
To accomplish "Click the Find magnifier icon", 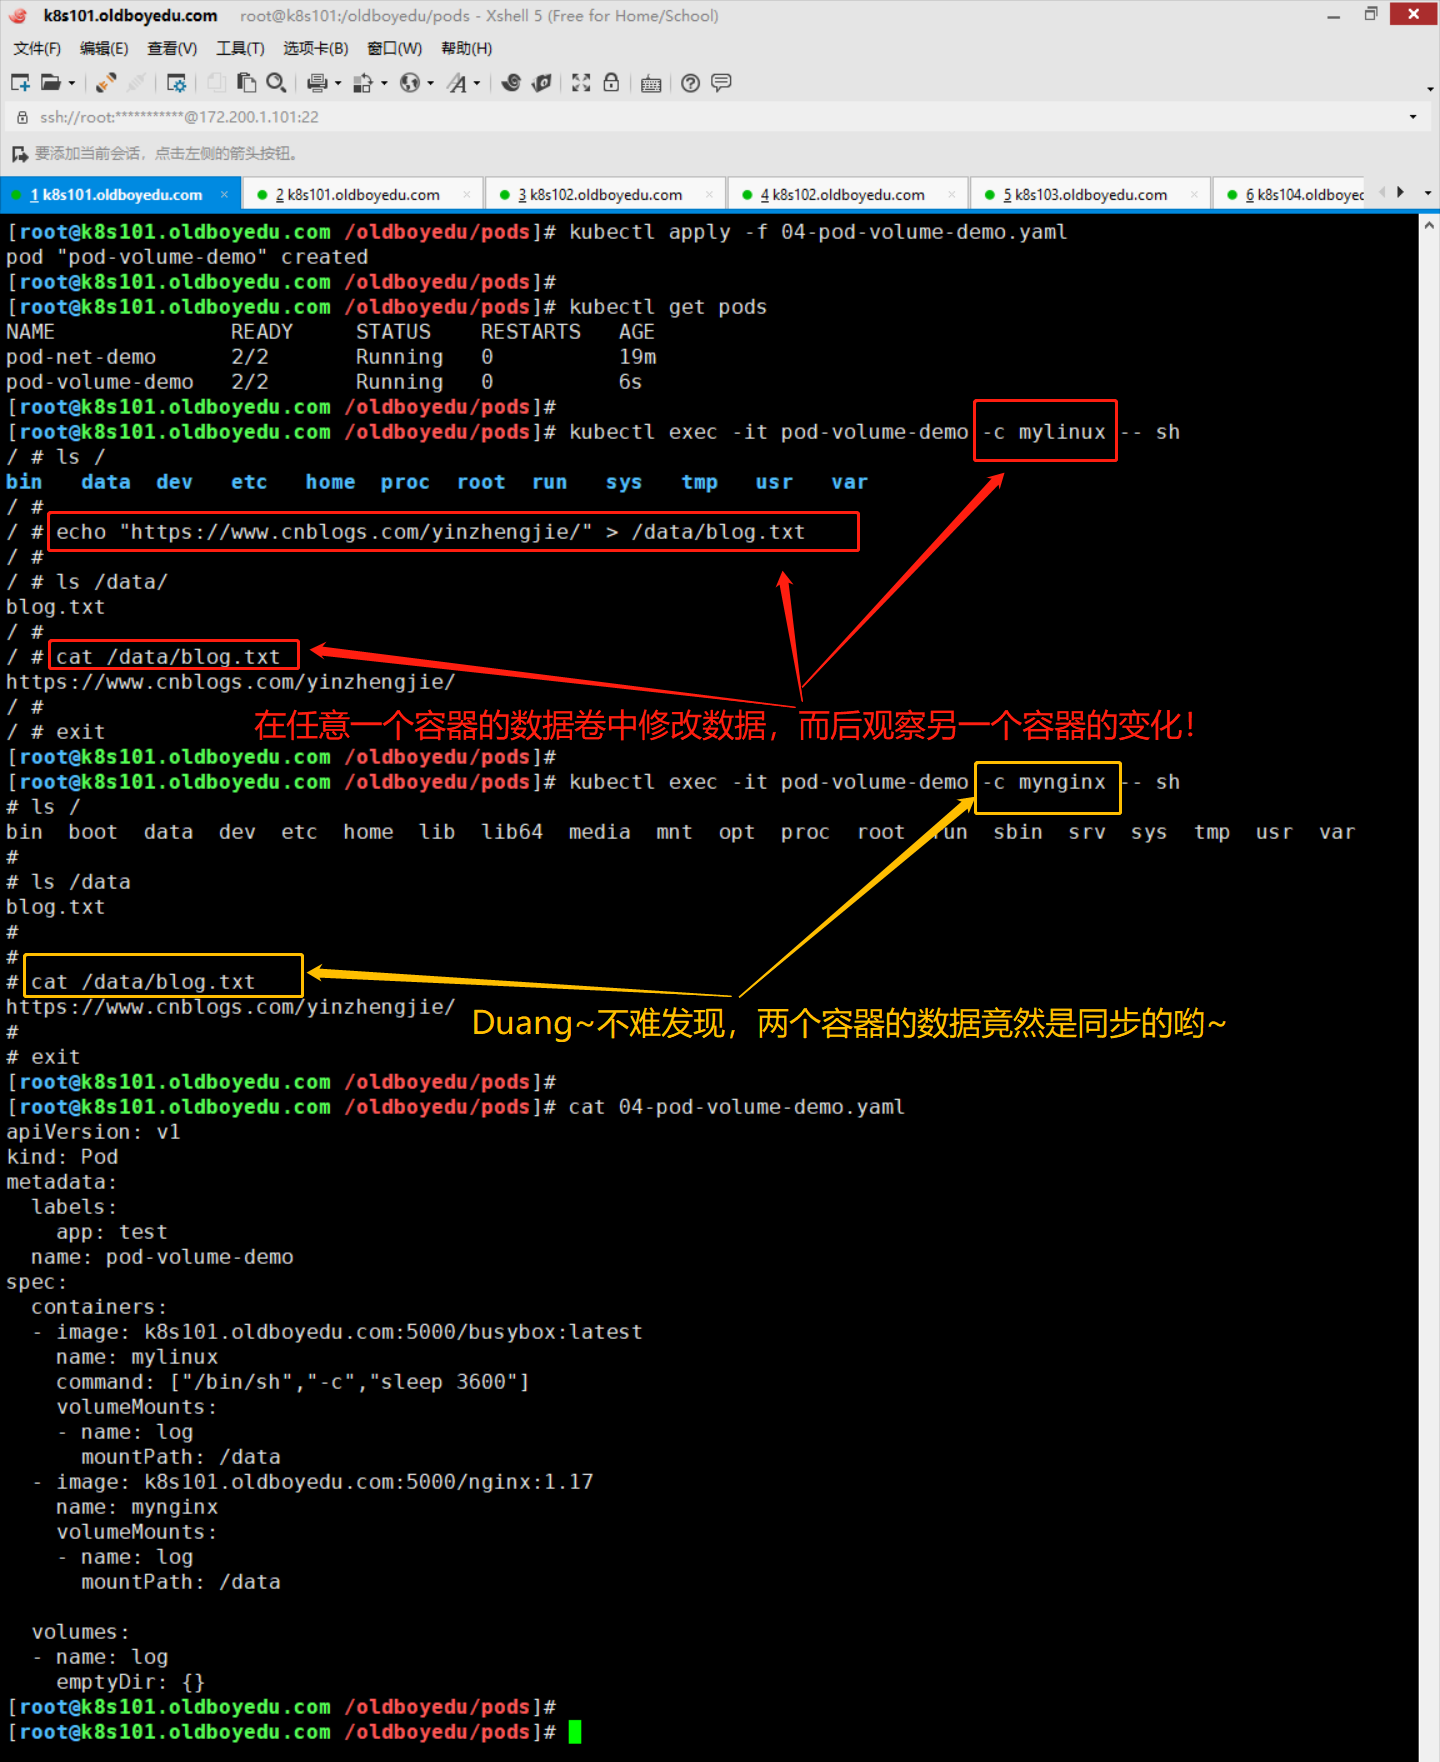I will pyautogui.click(x=277, y=83).
